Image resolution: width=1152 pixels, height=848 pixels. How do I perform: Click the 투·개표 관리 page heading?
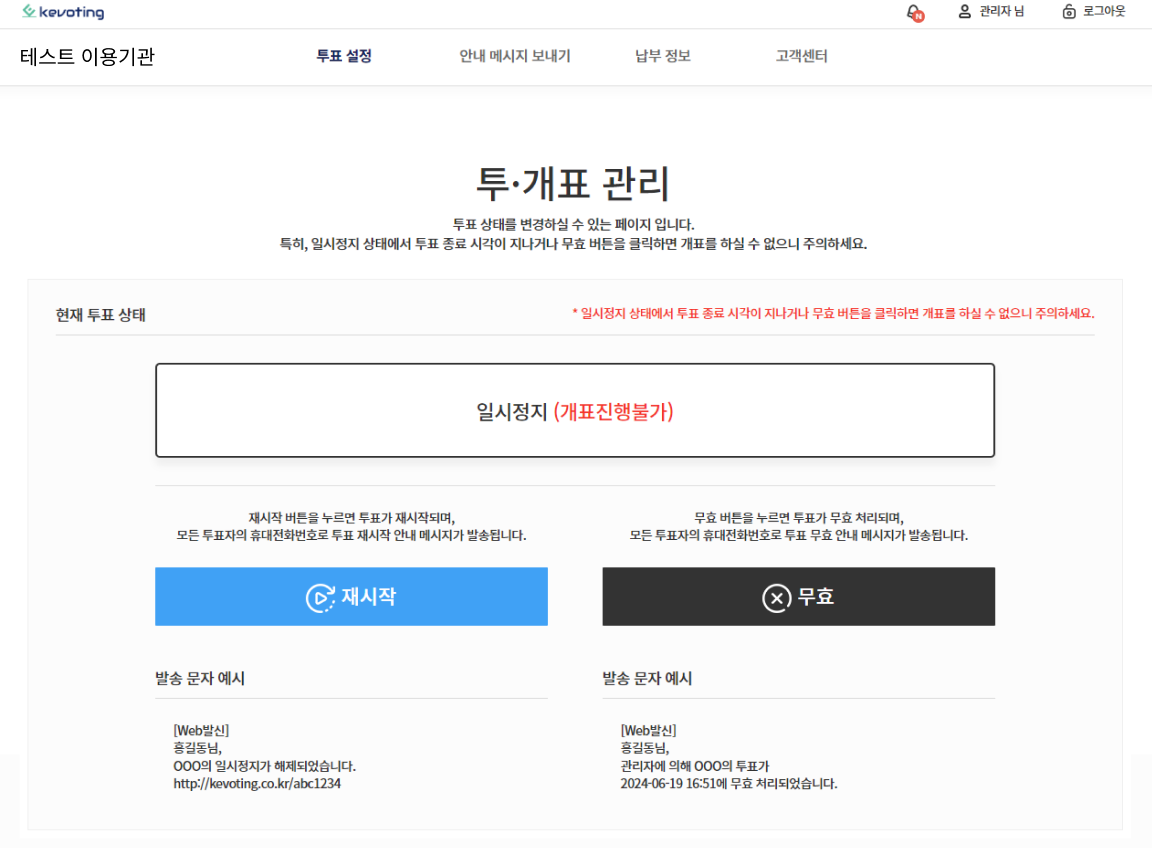pos(573,184)
